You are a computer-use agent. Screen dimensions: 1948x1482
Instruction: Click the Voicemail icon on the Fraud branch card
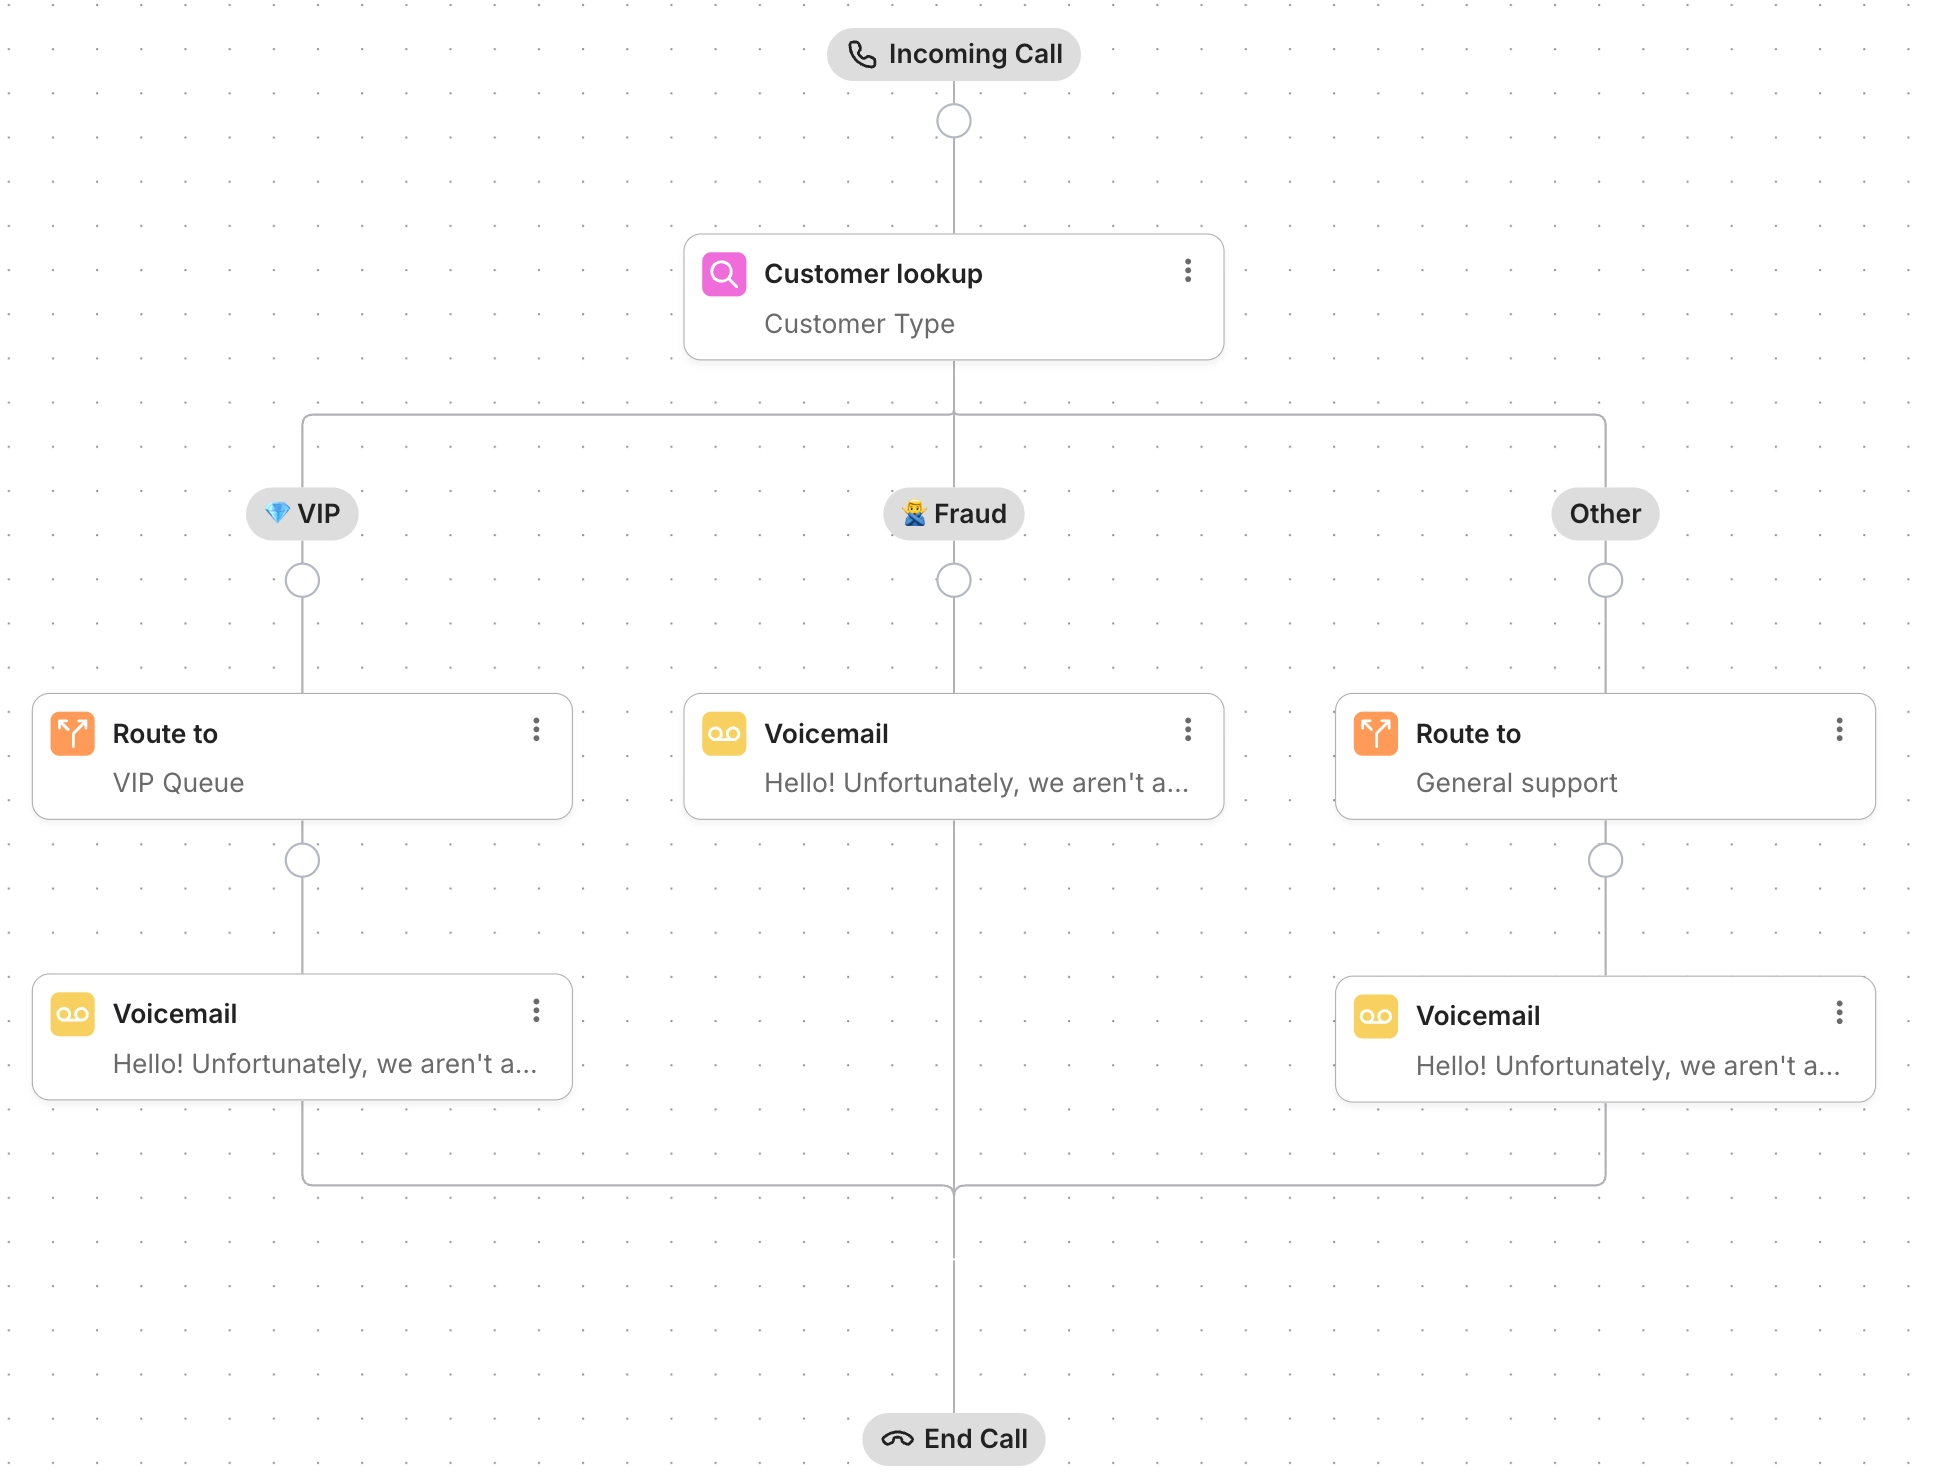click(x=724, y=733)
